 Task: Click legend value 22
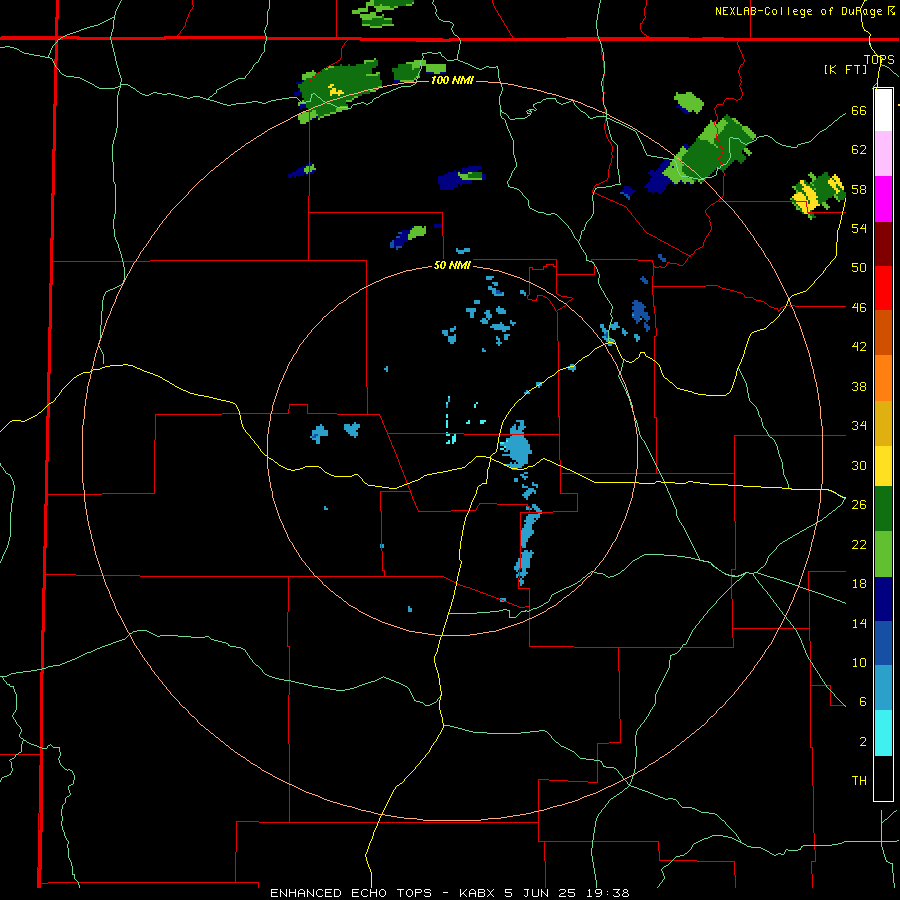pos(859,544)
